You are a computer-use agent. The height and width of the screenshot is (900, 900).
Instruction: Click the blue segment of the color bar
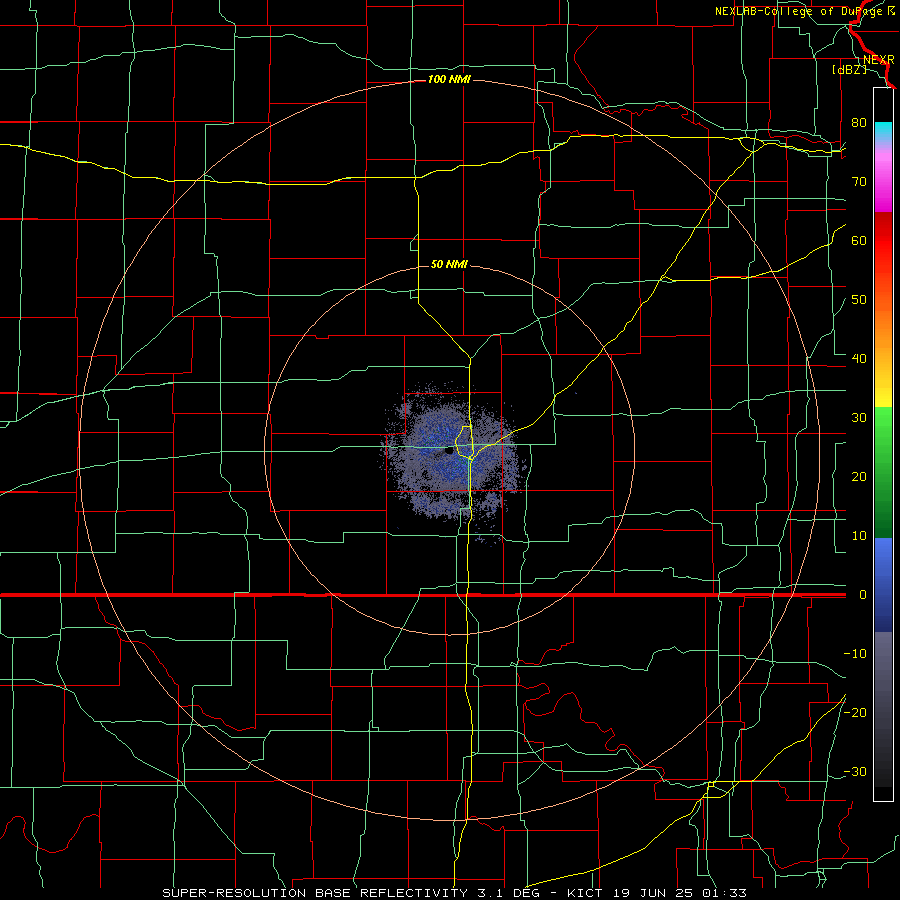click(x=883, y=585)
